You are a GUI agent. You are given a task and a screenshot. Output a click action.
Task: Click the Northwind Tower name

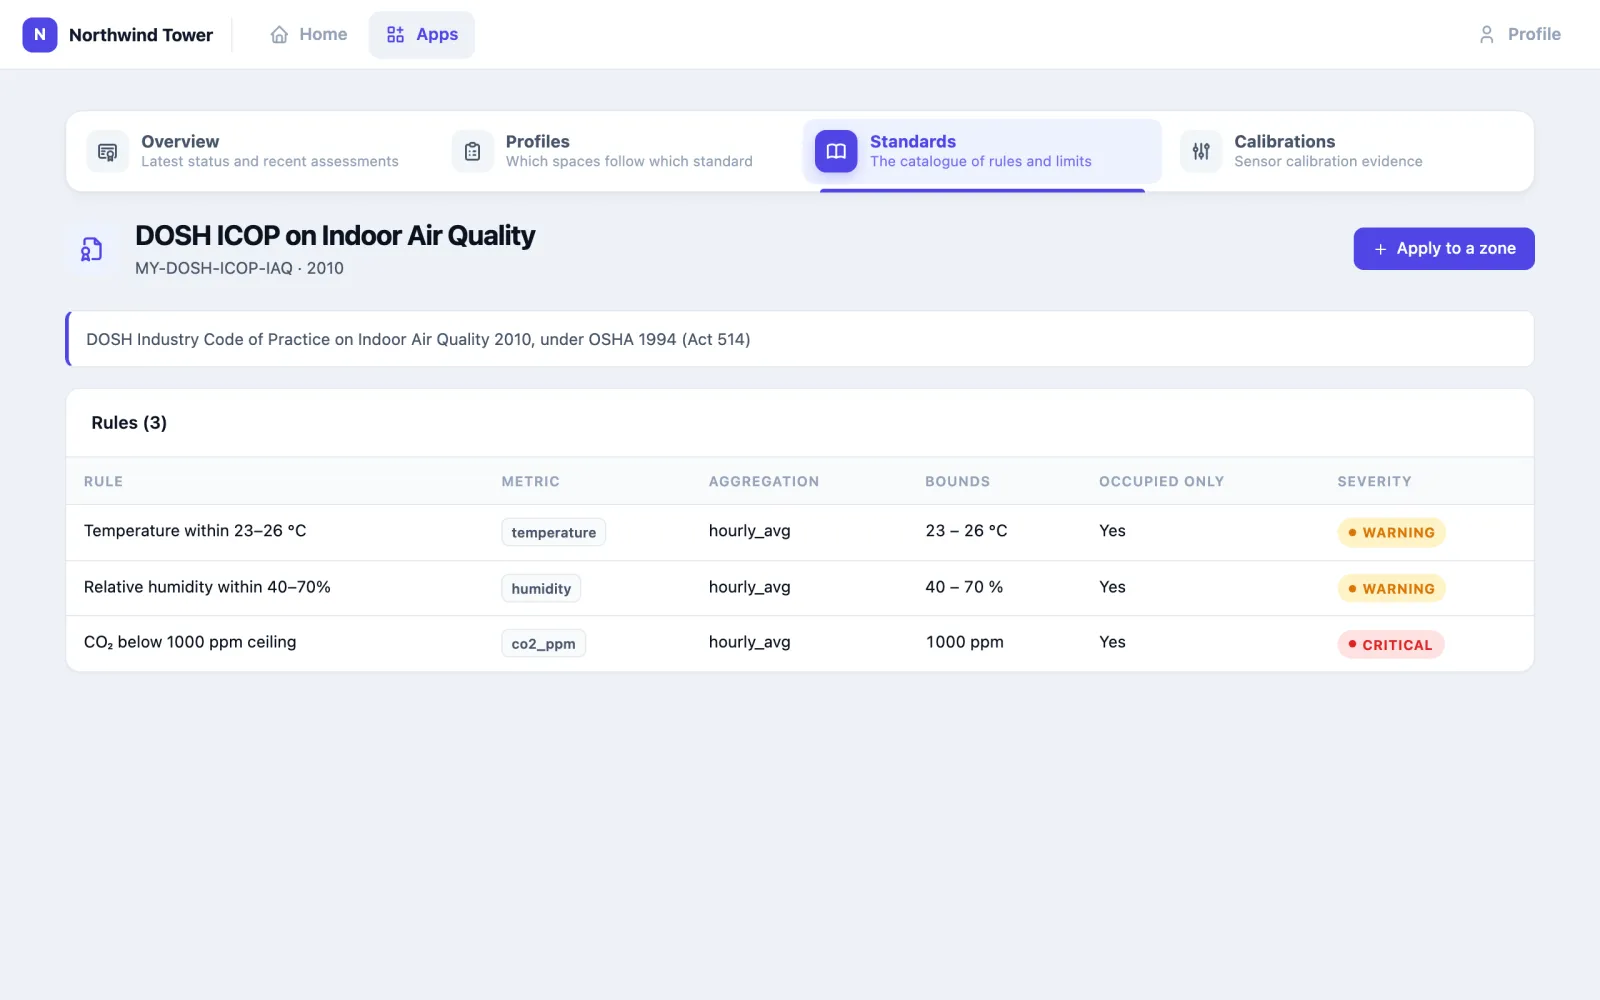141,35
